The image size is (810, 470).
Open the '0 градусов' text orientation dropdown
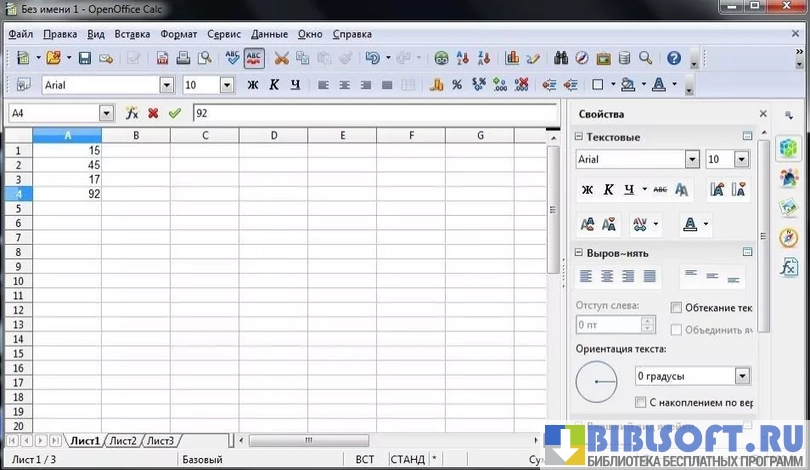tap(742, 376)
